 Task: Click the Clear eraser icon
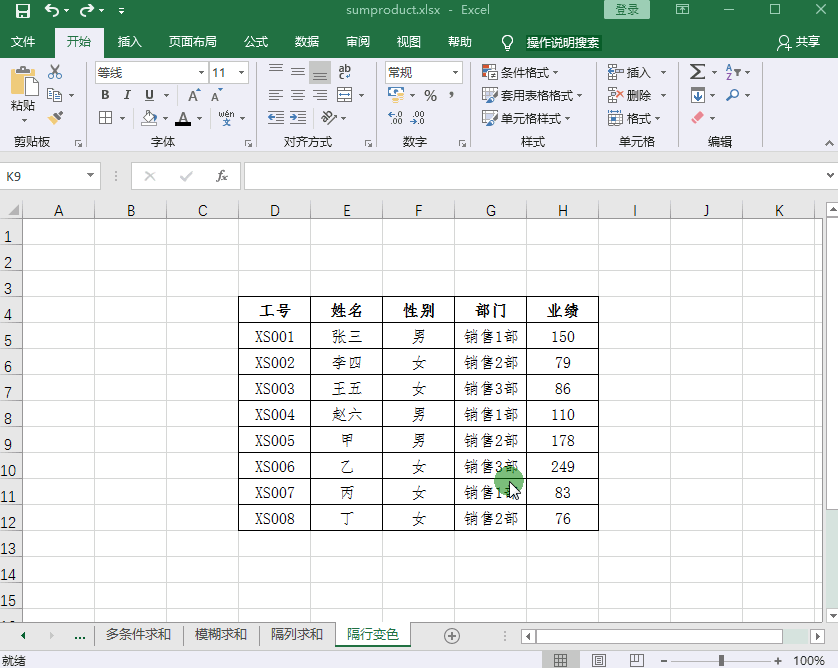coord(697,118)
